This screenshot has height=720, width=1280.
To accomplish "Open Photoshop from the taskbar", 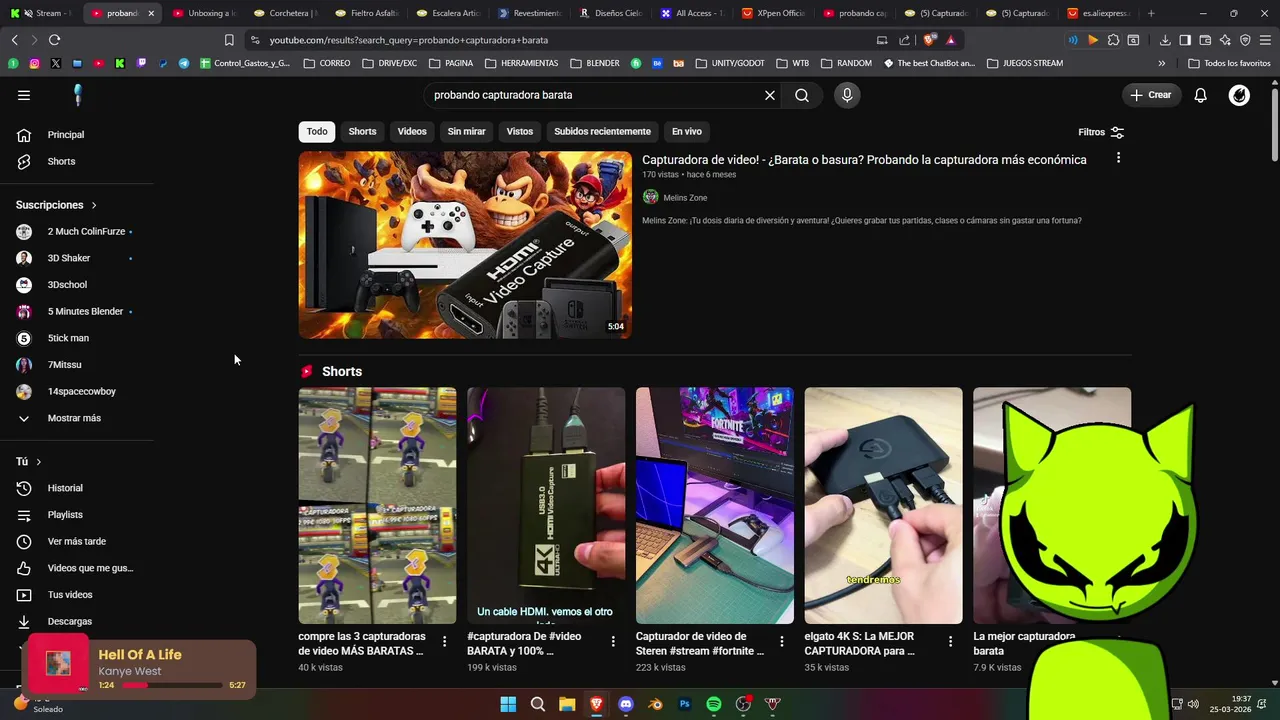I will click(685, 704).
